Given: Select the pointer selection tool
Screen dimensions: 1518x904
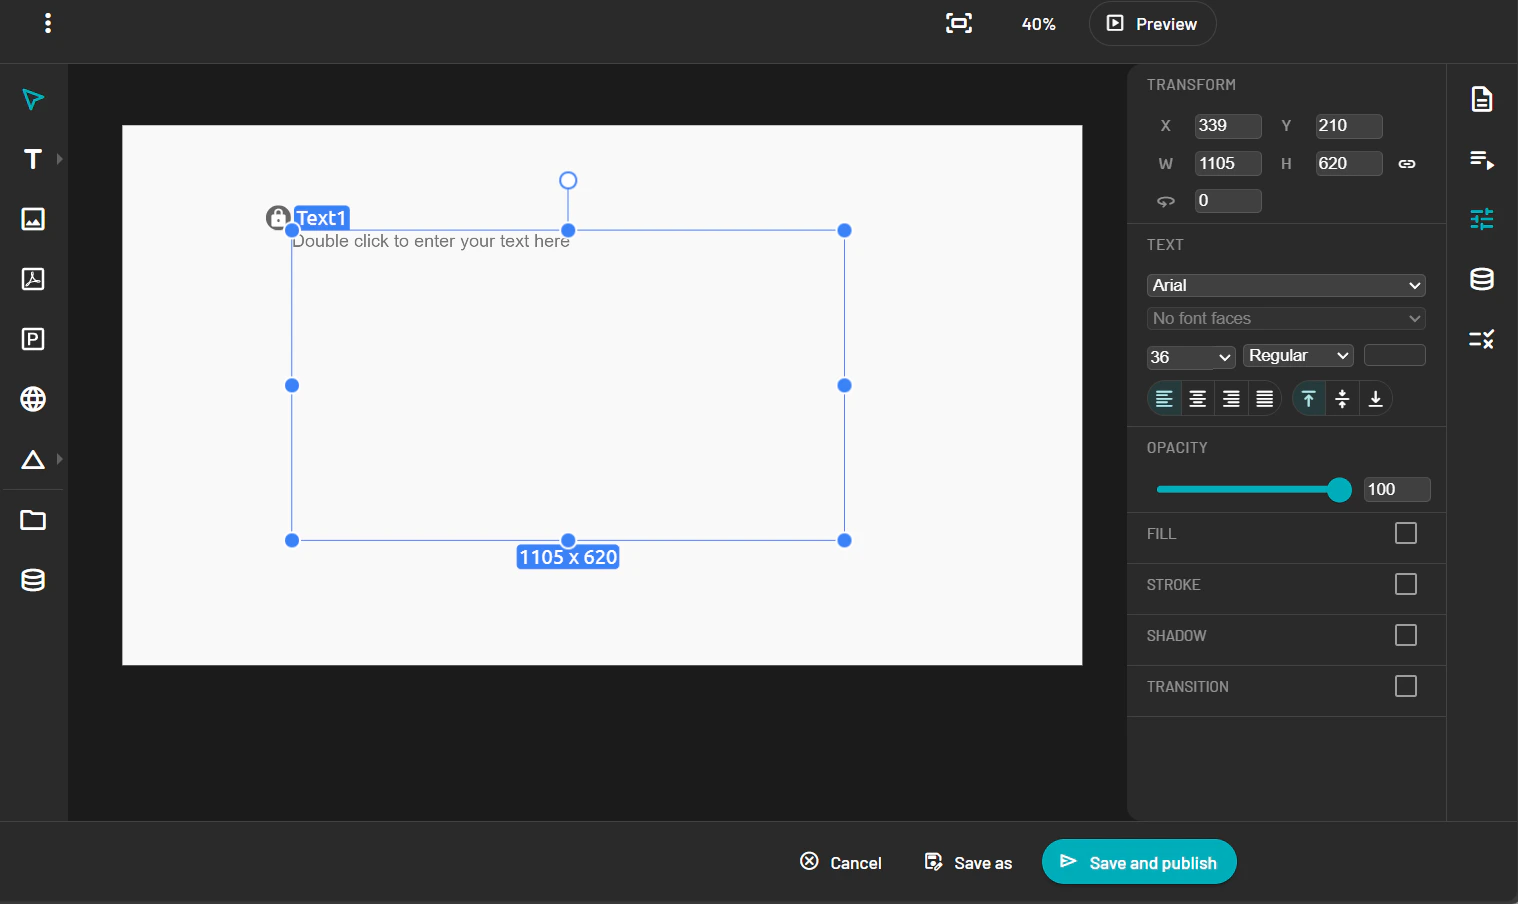Looking at the screenshot, I should click(33, 99).
